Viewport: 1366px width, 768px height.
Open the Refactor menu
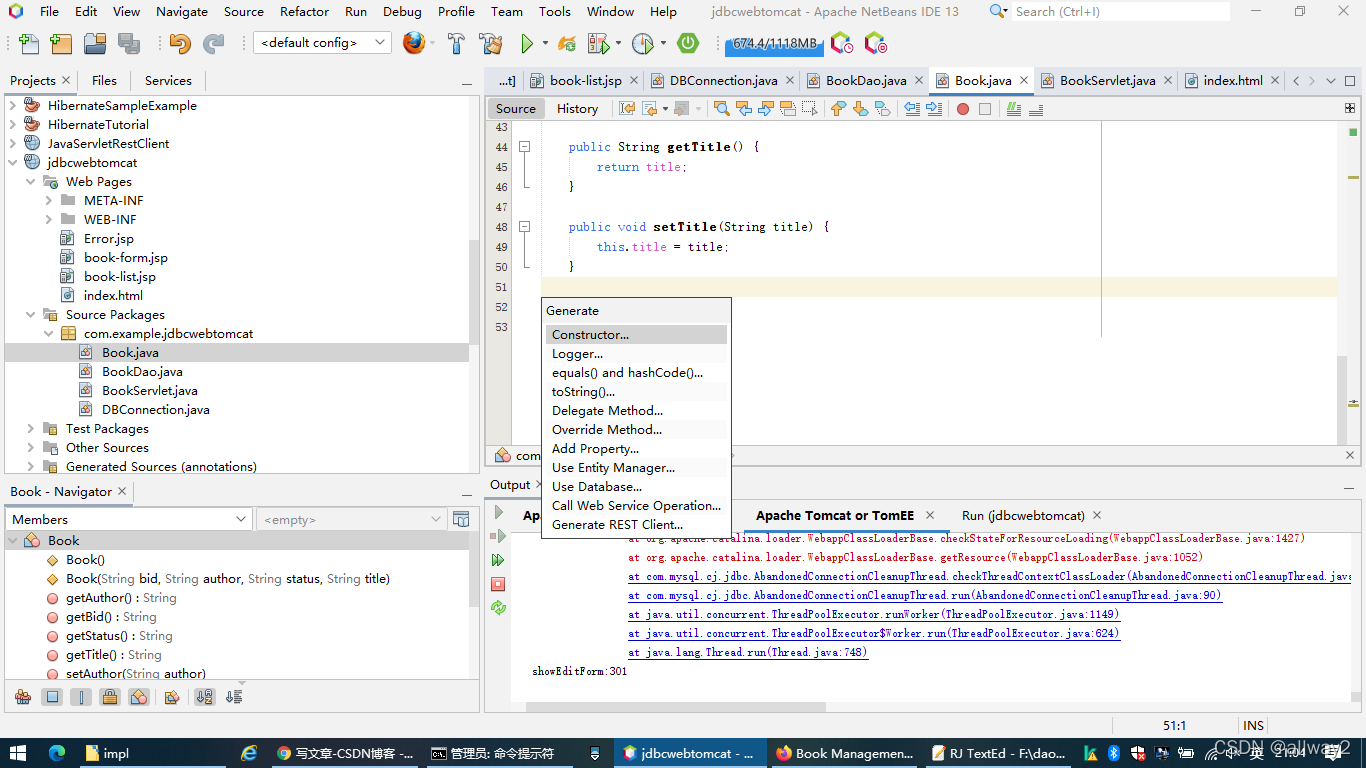coord(303,11)
